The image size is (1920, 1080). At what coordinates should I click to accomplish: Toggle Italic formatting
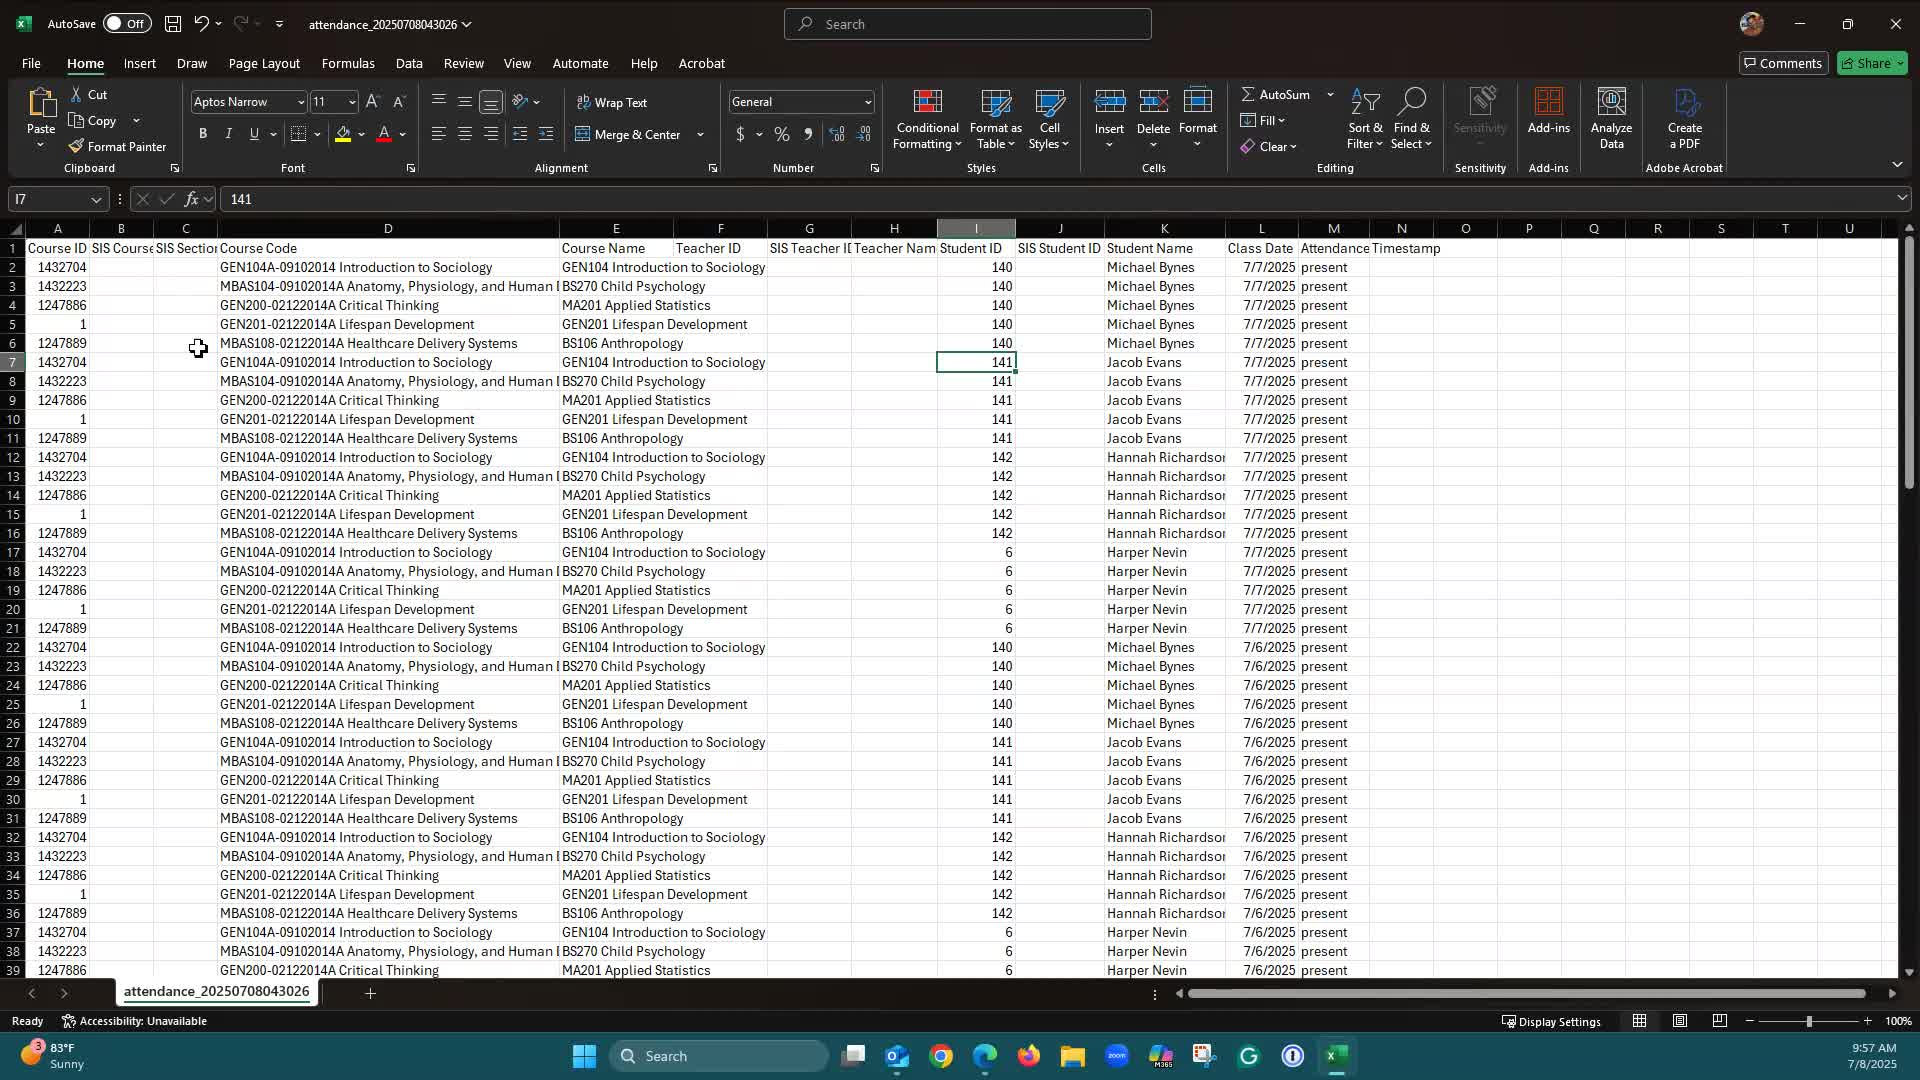click(x=228, y=134)
